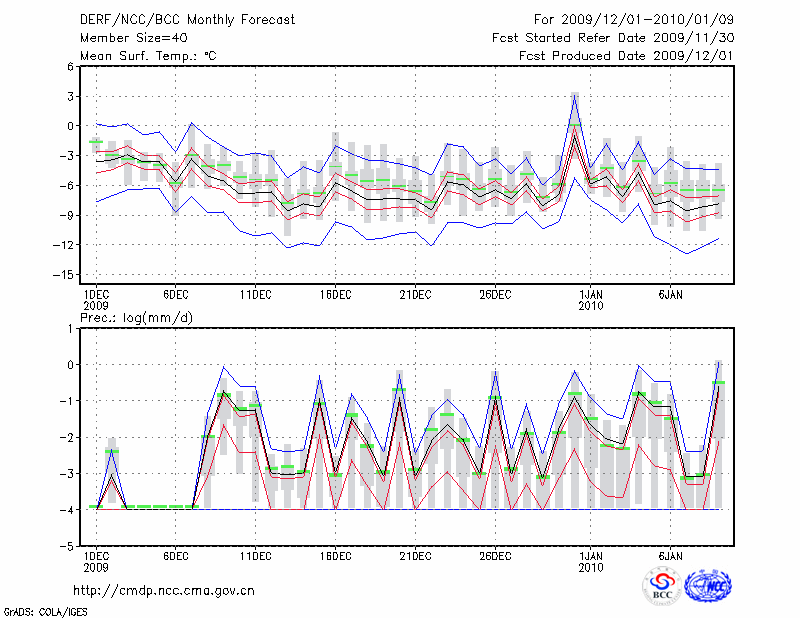Click the early December precipitation spike

(x=112, y=452)
